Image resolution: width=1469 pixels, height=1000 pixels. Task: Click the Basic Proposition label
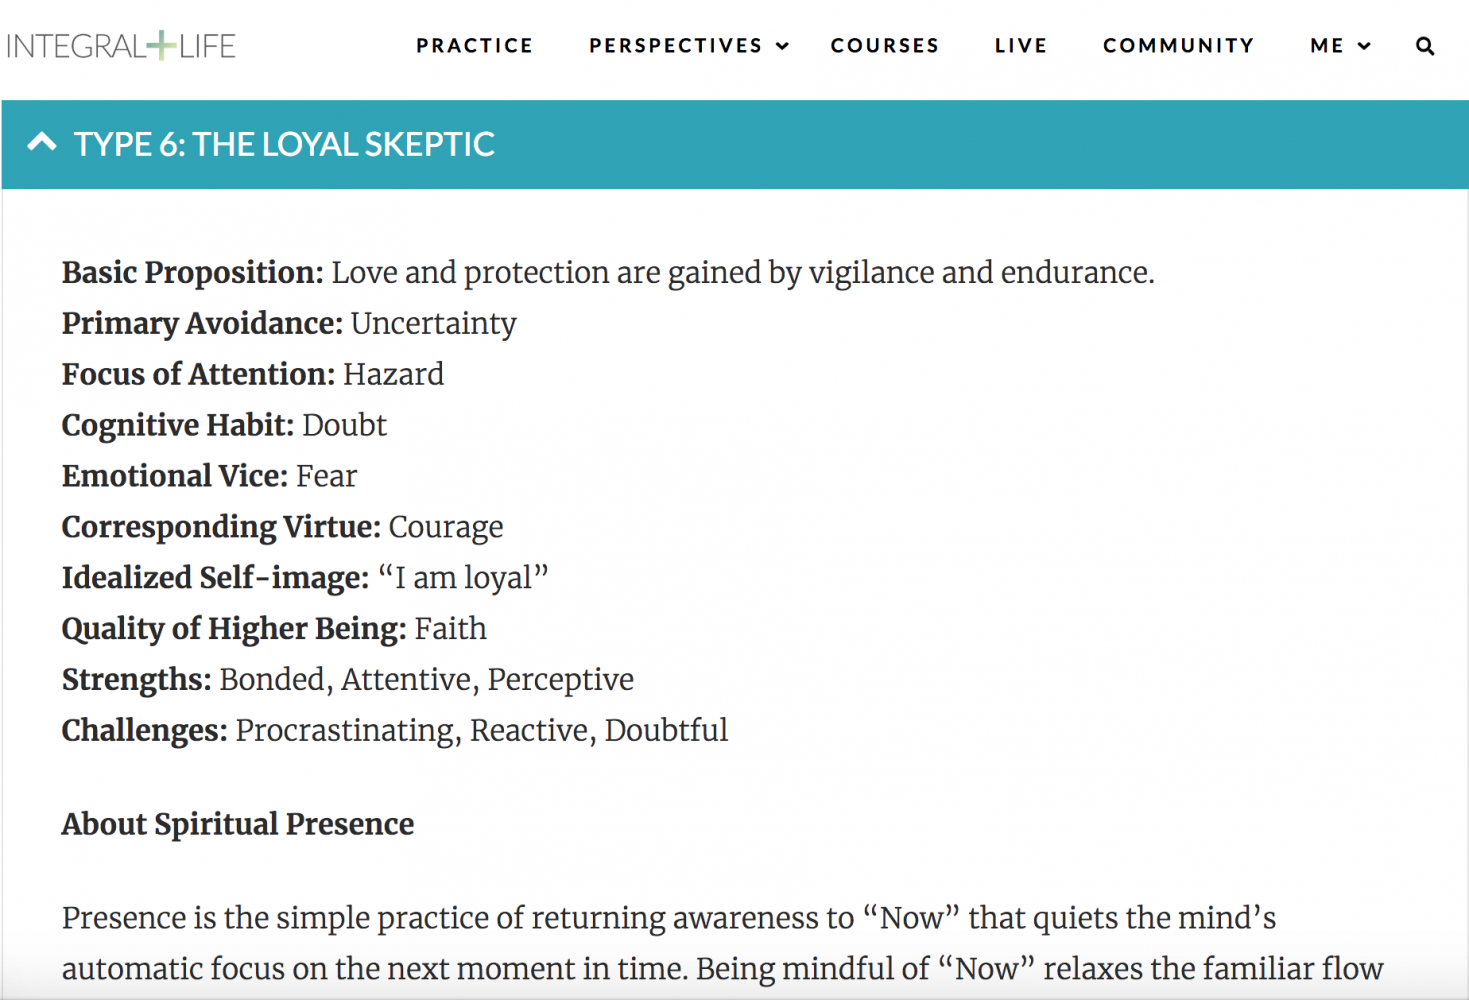(193, 272)
